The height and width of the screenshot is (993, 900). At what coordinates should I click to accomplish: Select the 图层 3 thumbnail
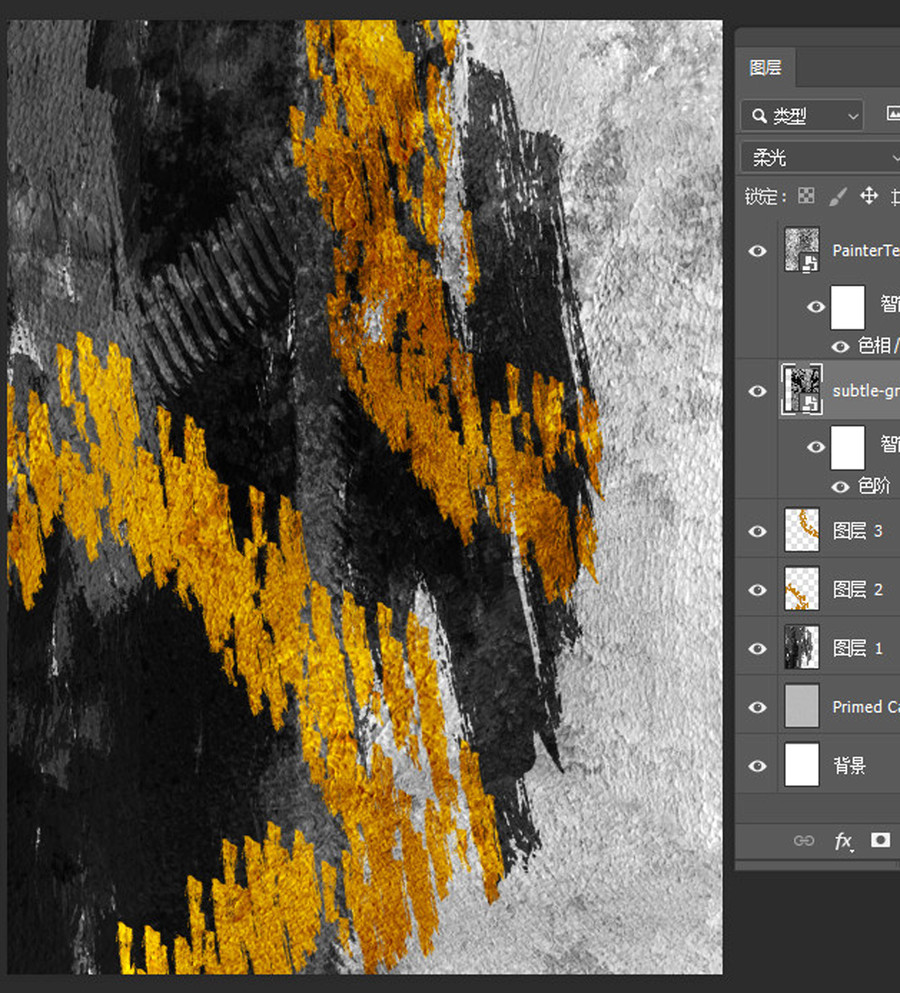[802, 529]
